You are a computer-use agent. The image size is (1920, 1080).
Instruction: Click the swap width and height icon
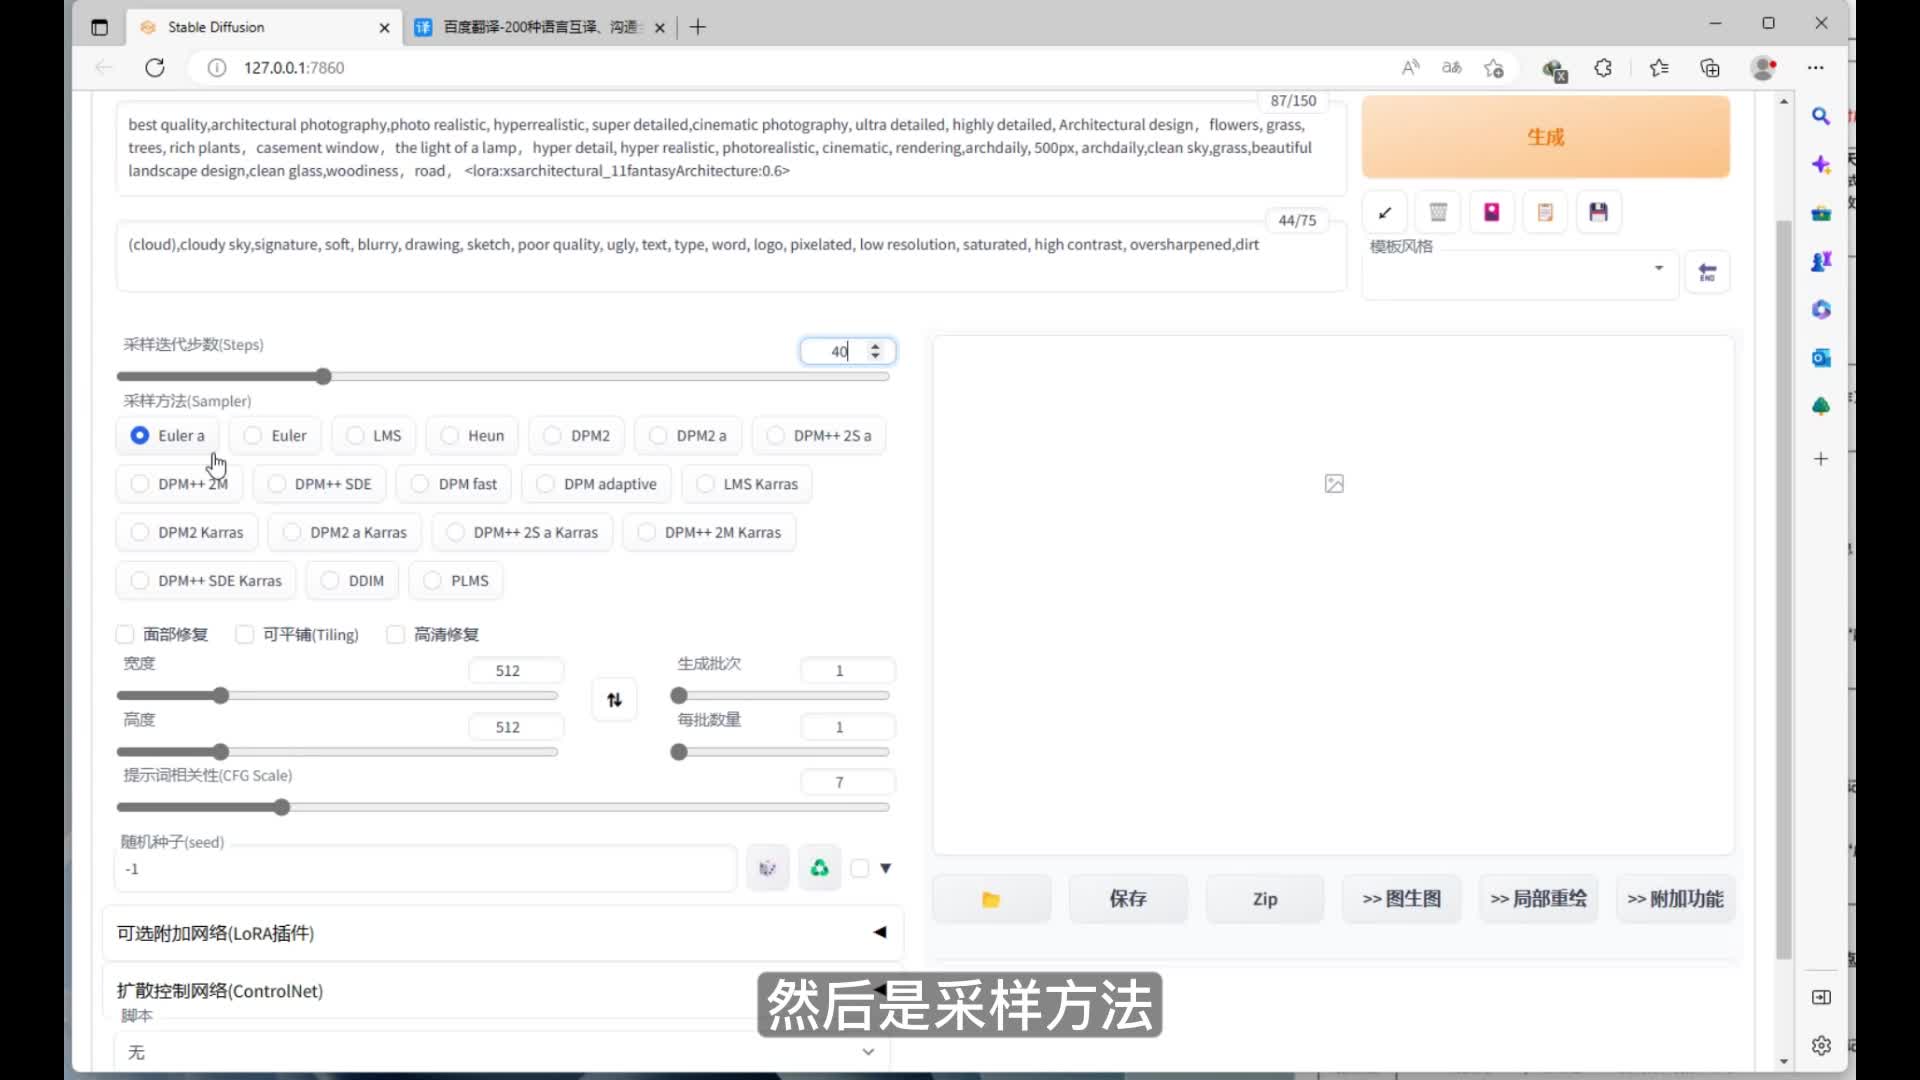pyautogui.click(x=614, y=700)
